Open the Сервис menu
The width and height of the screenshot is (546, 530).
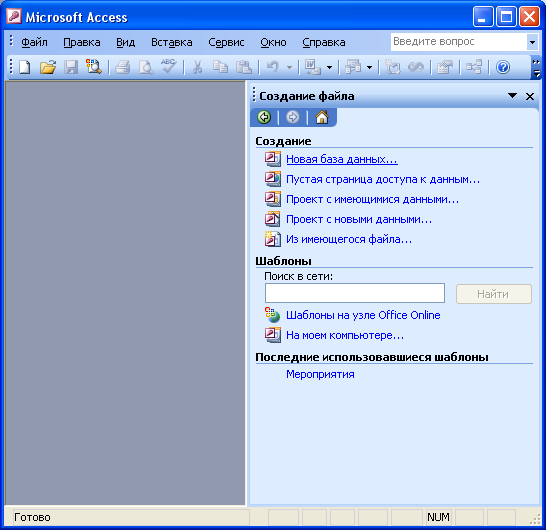tap(226, 42)
